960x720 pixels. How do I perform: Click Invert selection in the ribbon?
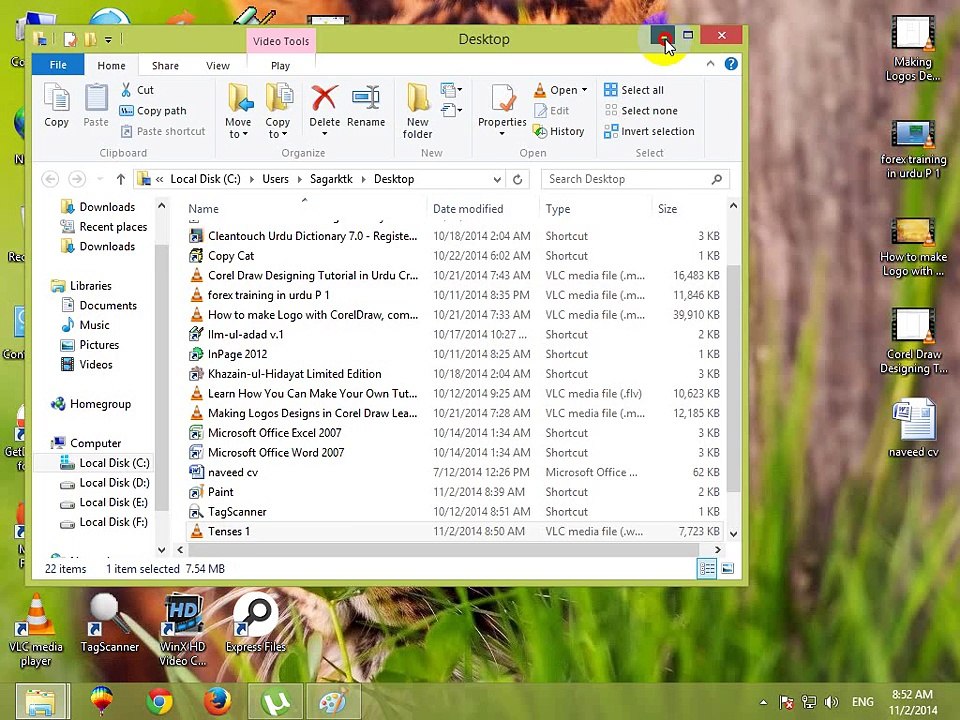(x=649, y=131)
